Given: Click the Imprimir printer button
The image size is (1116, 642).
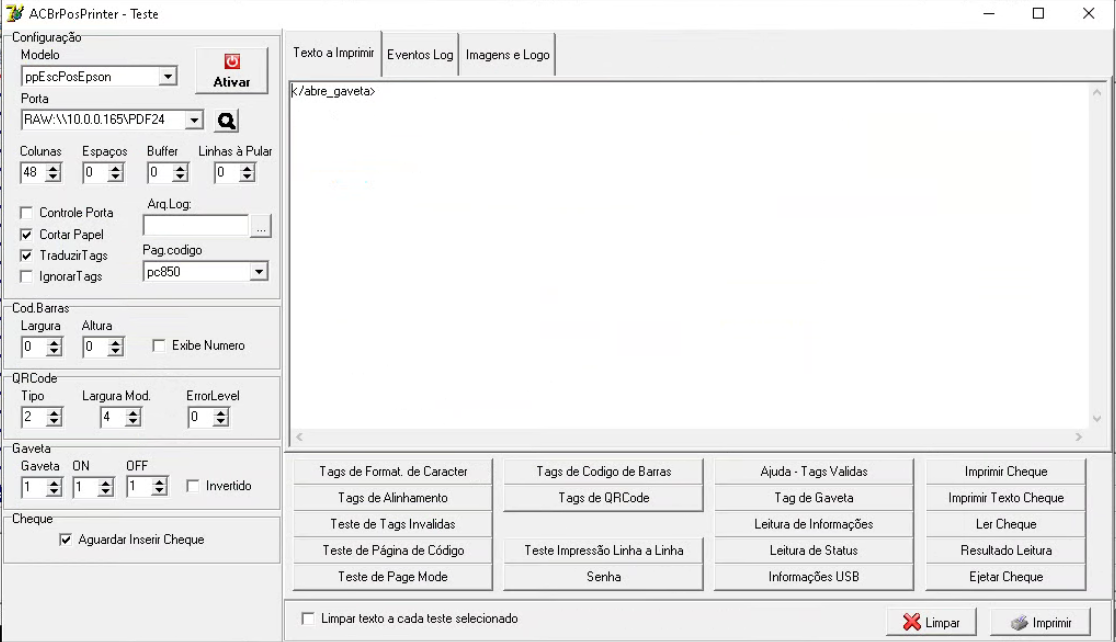Looking at the screenshot, I should (1041, 622).
